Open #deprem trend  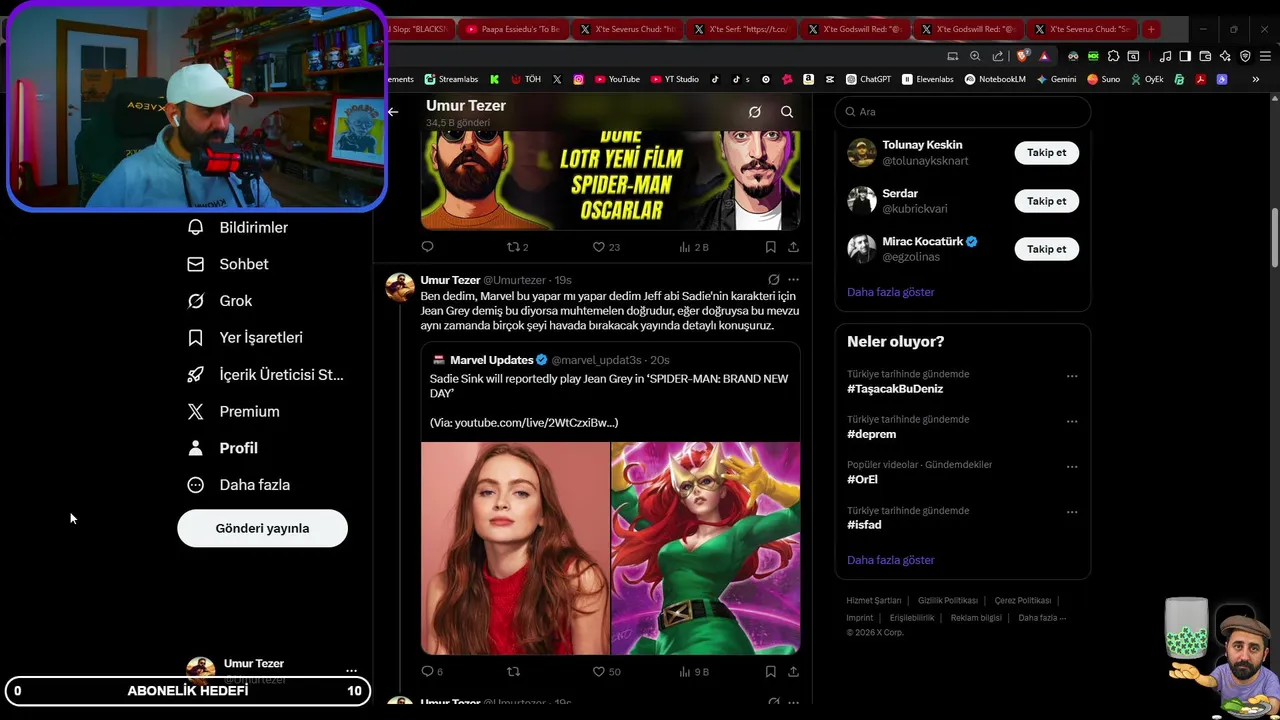coord(871,434)
